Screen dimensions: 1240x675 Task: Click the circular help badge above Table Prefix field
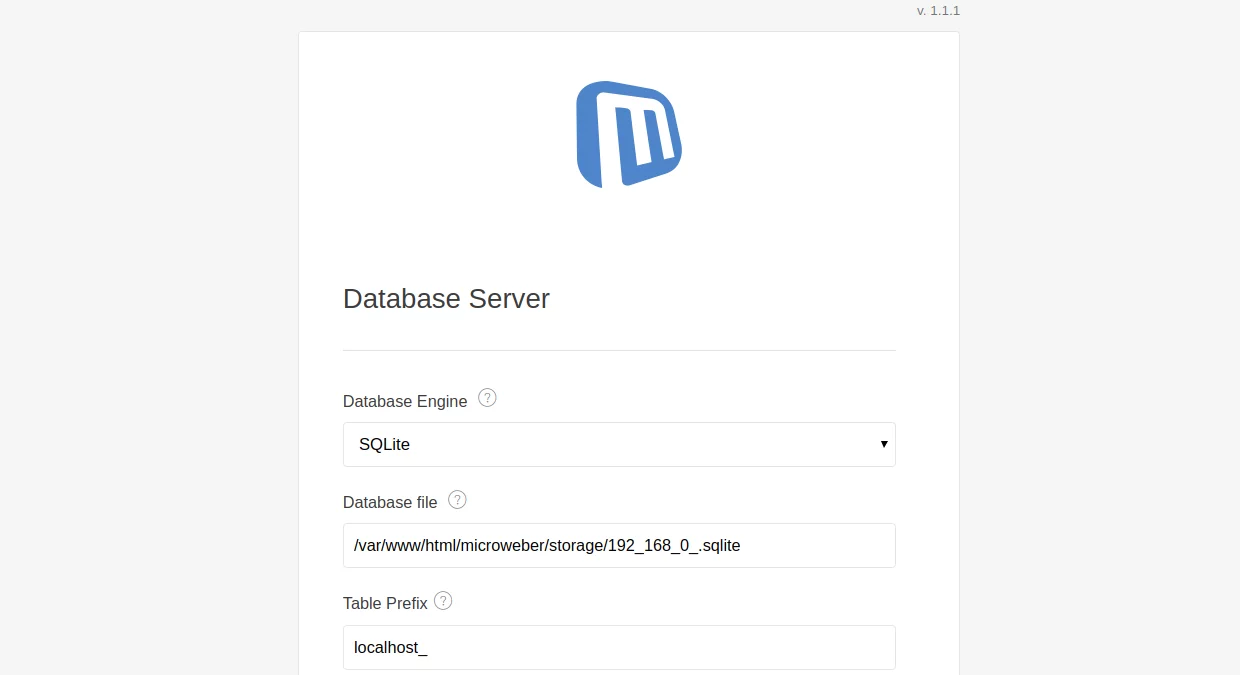point(443,600)
